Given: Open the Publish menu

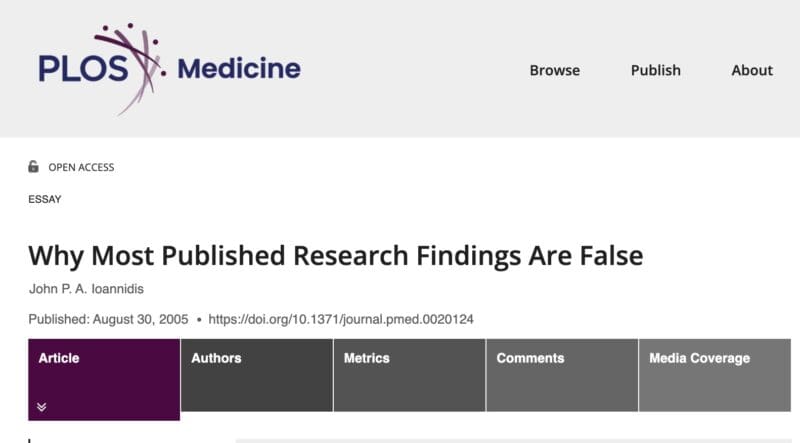Looking at the screenshot, I should pos(655,70).
